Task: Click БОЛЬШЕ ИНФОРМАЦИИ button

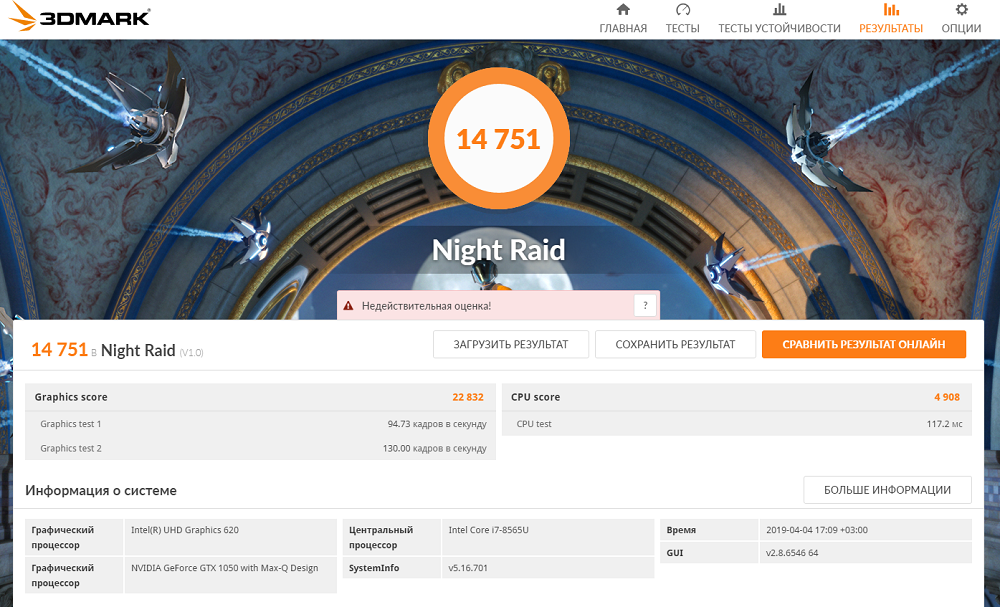Action: (887, 490)
